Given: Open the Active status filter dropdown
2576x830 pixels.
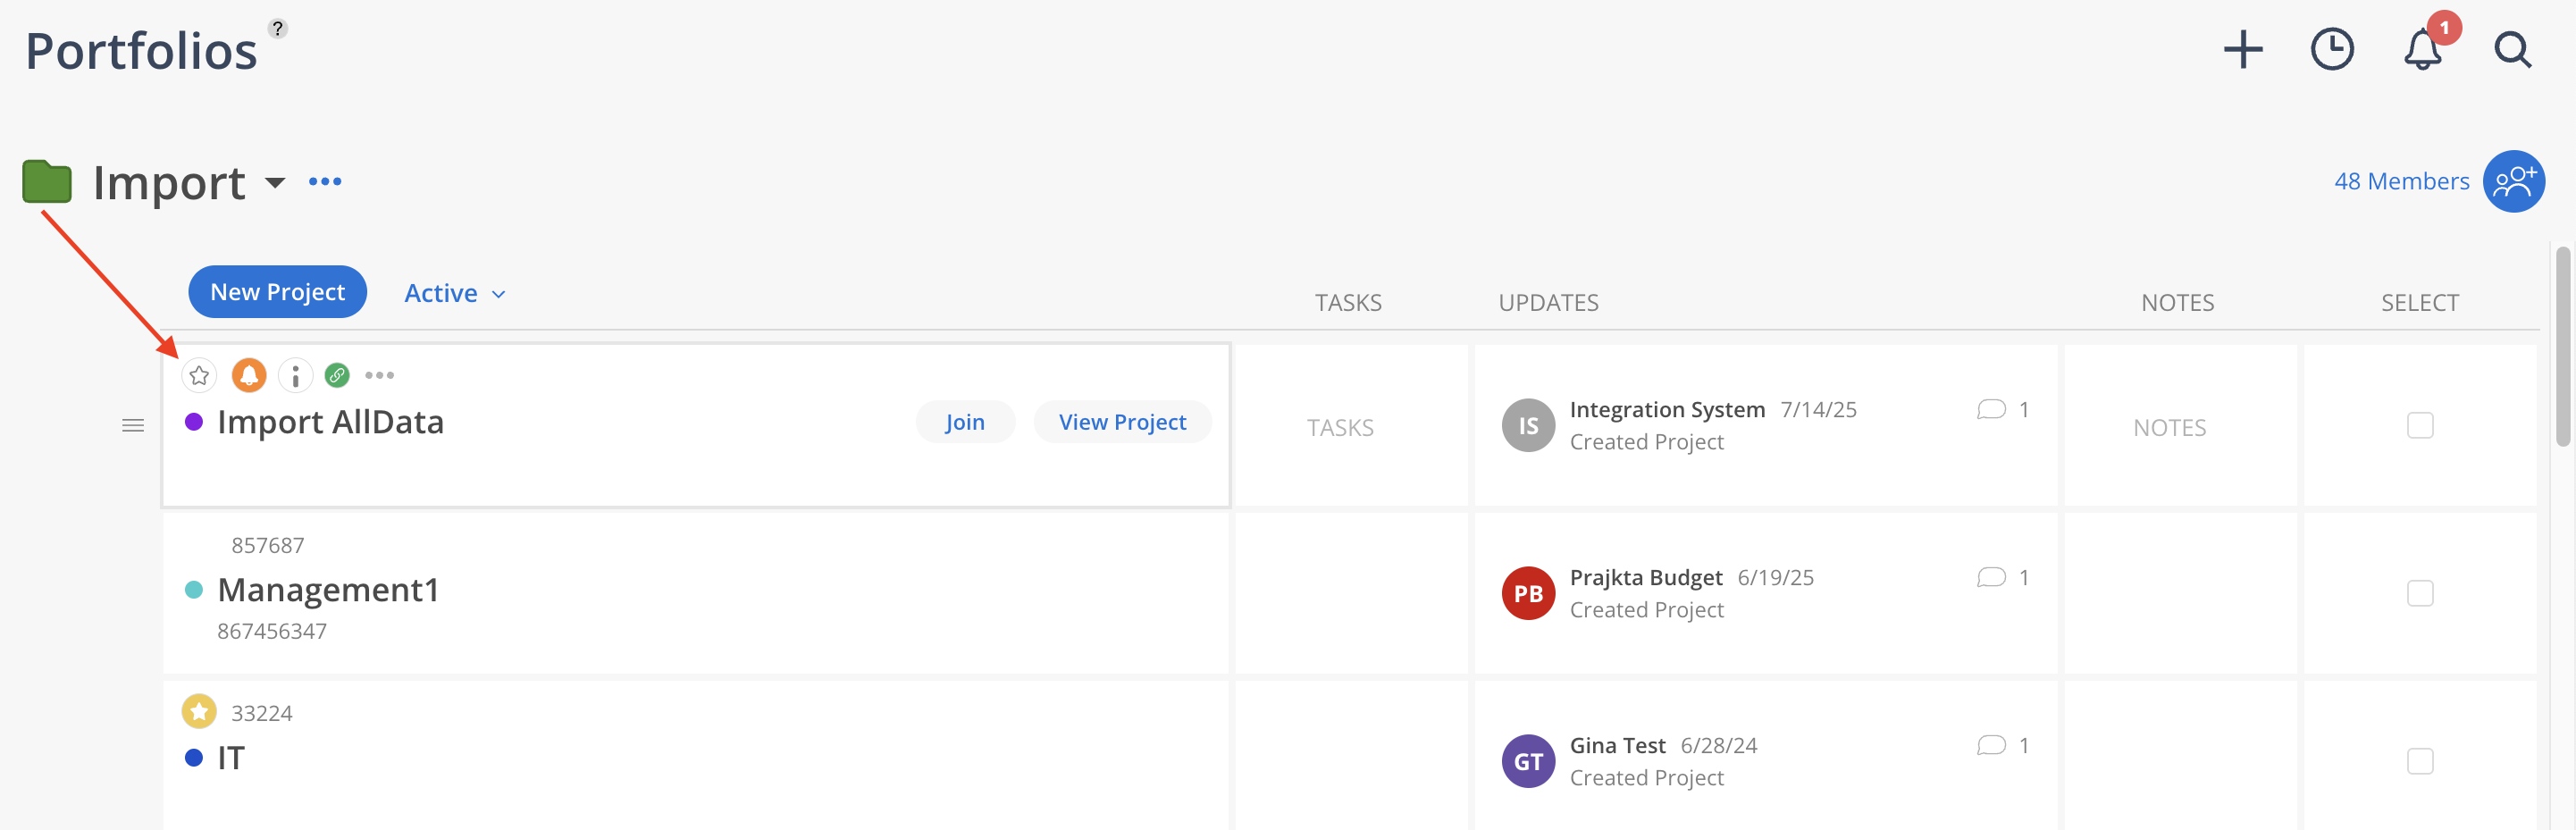Looking at the screenshot, I should point(455,293).
